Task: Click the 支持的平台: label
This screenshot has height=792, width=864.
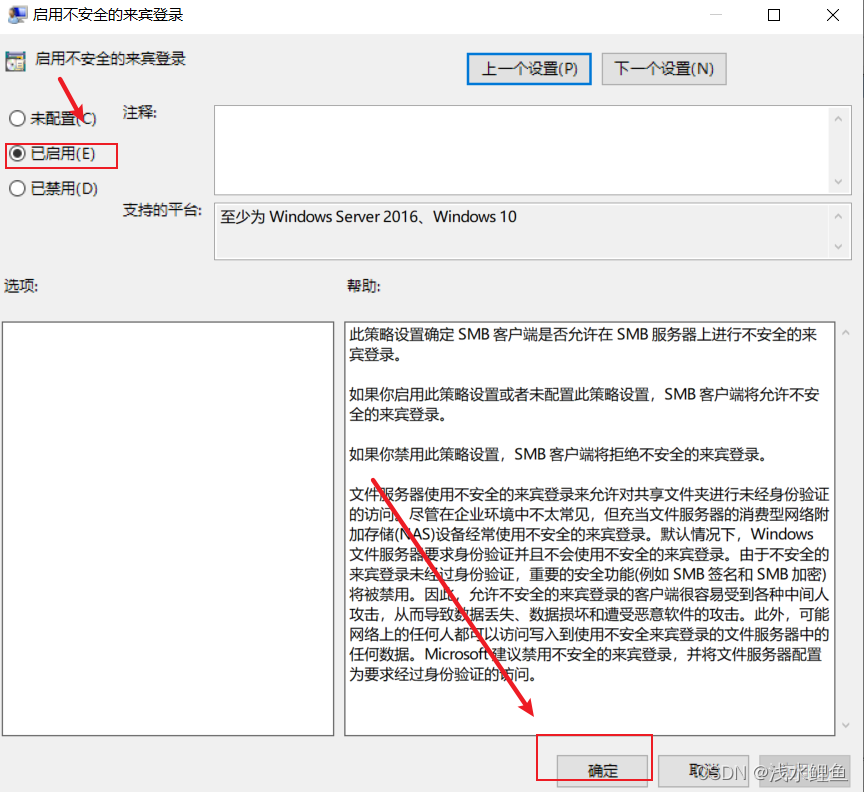Action: click(x=162, y=210)
